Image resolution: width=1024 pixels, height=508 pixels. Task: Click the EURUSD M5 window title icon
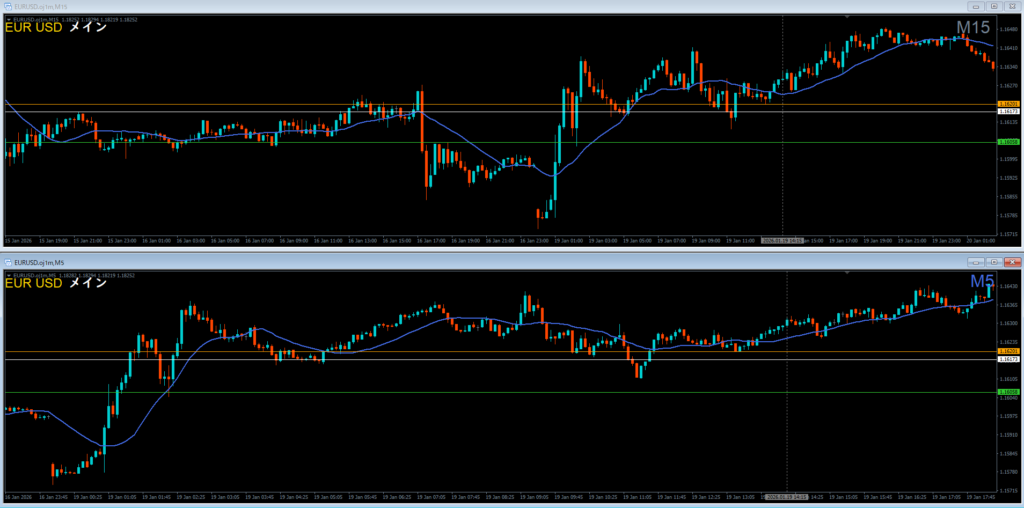(x=7, y=262)
